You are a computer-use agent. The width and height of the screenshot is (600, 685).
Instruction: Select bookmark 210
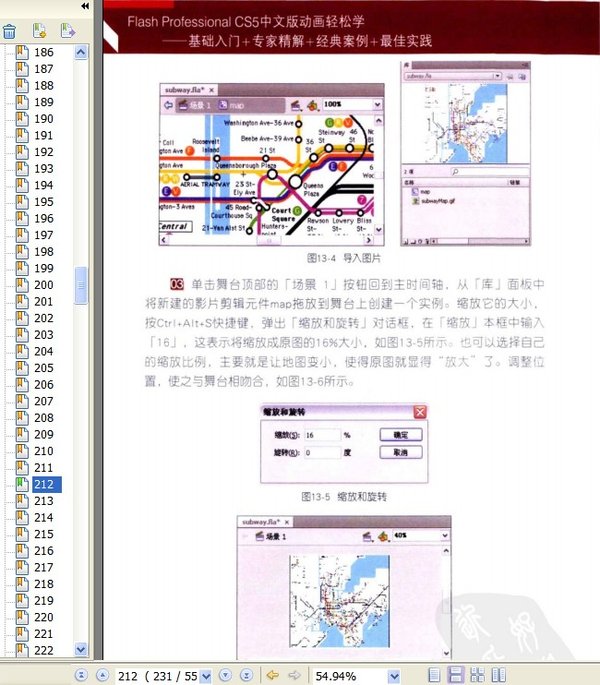44,451
